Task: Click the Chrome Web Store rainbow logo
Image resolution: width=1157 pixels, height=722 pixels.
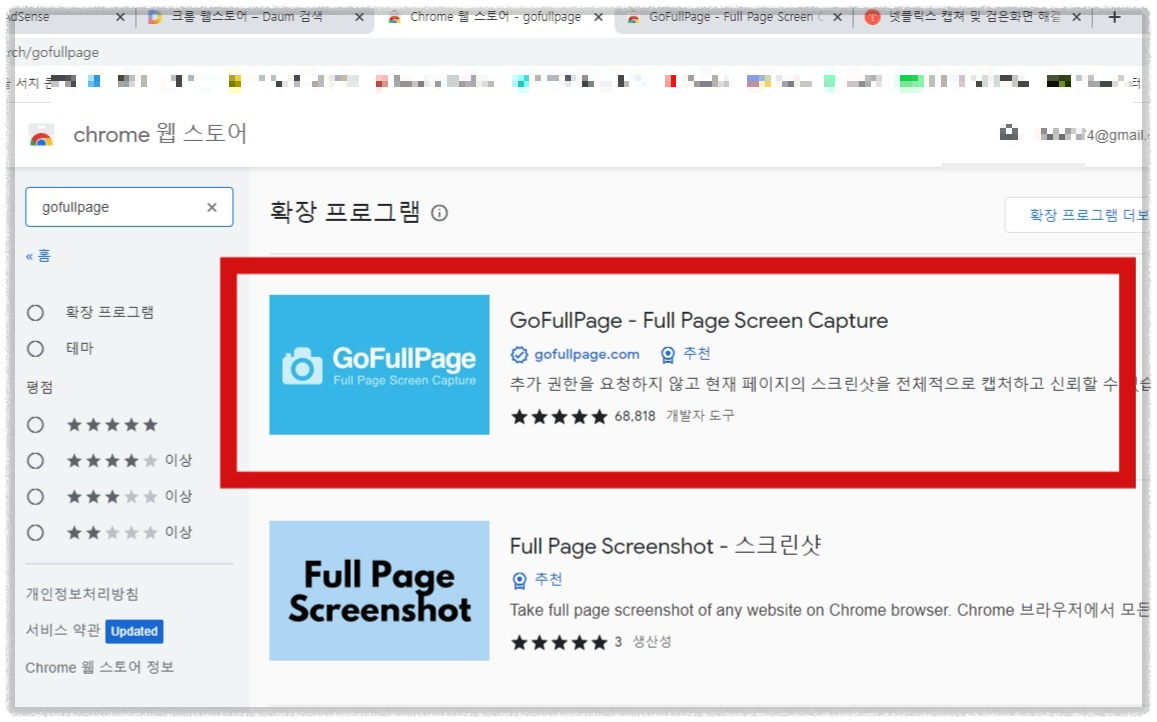Action: [41, 135]
